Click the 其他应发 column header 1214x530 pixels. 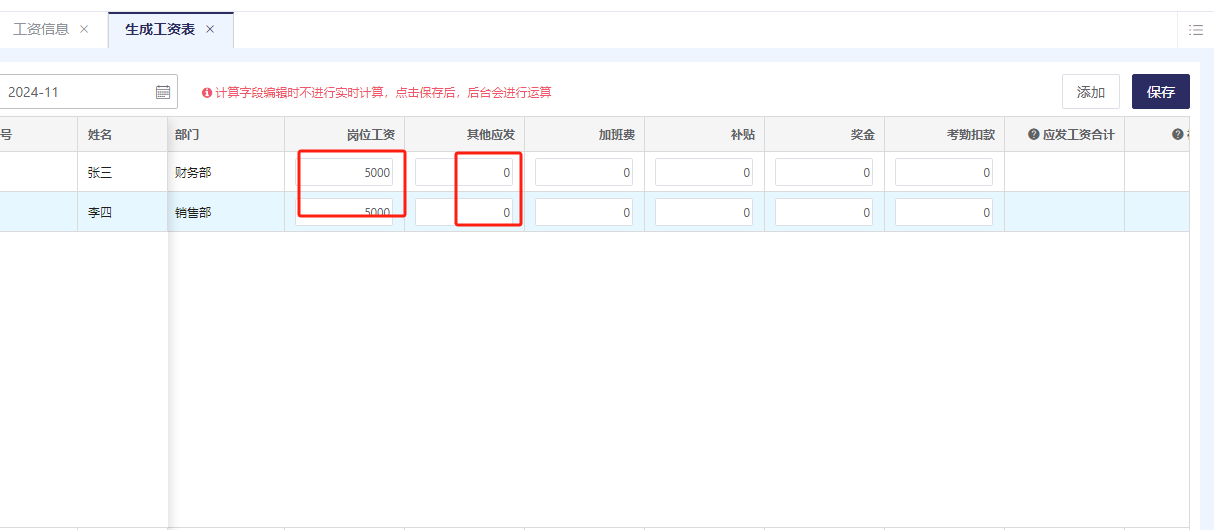465,134
